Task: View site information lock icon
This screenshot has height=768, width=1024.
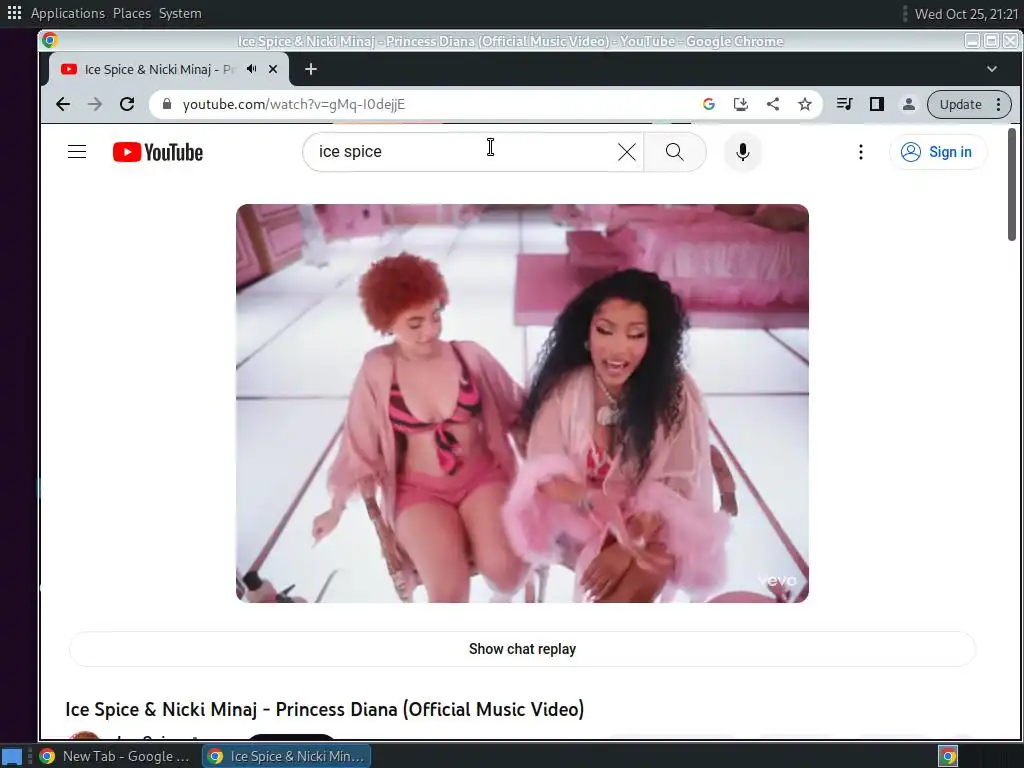Action: click(167, 104)
